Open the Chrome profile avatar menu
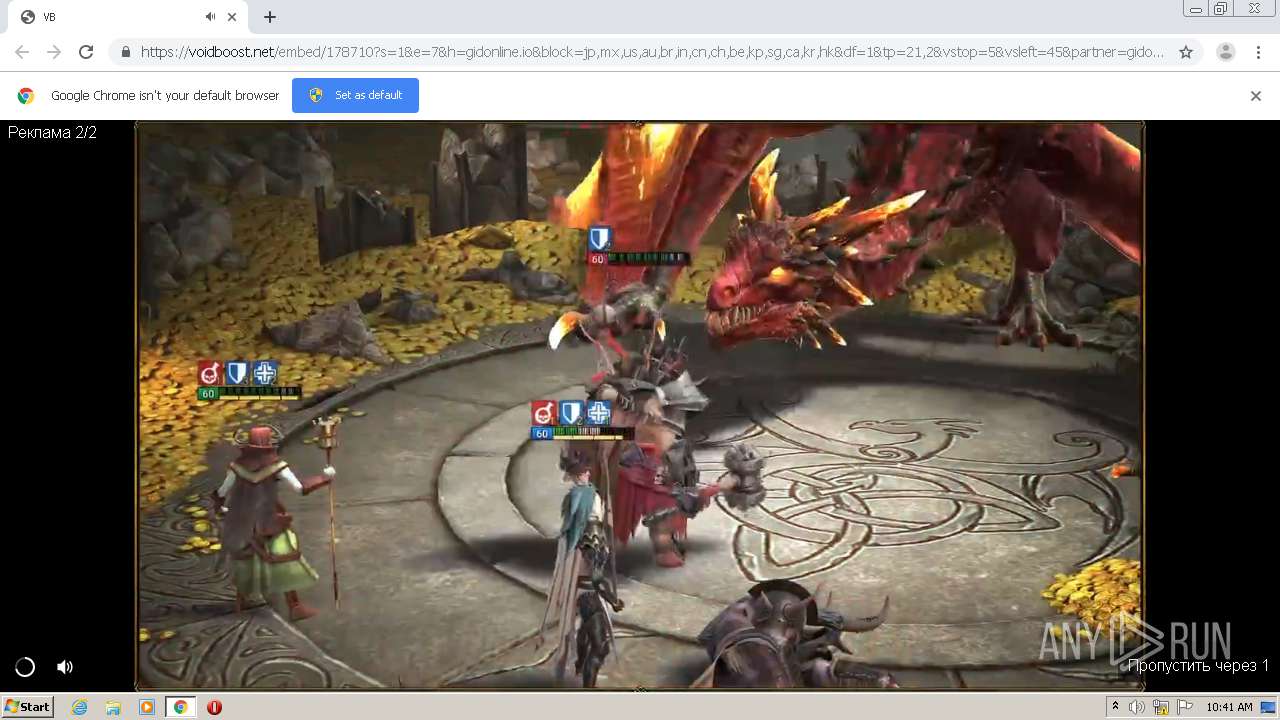 [x=1225, y=52]
